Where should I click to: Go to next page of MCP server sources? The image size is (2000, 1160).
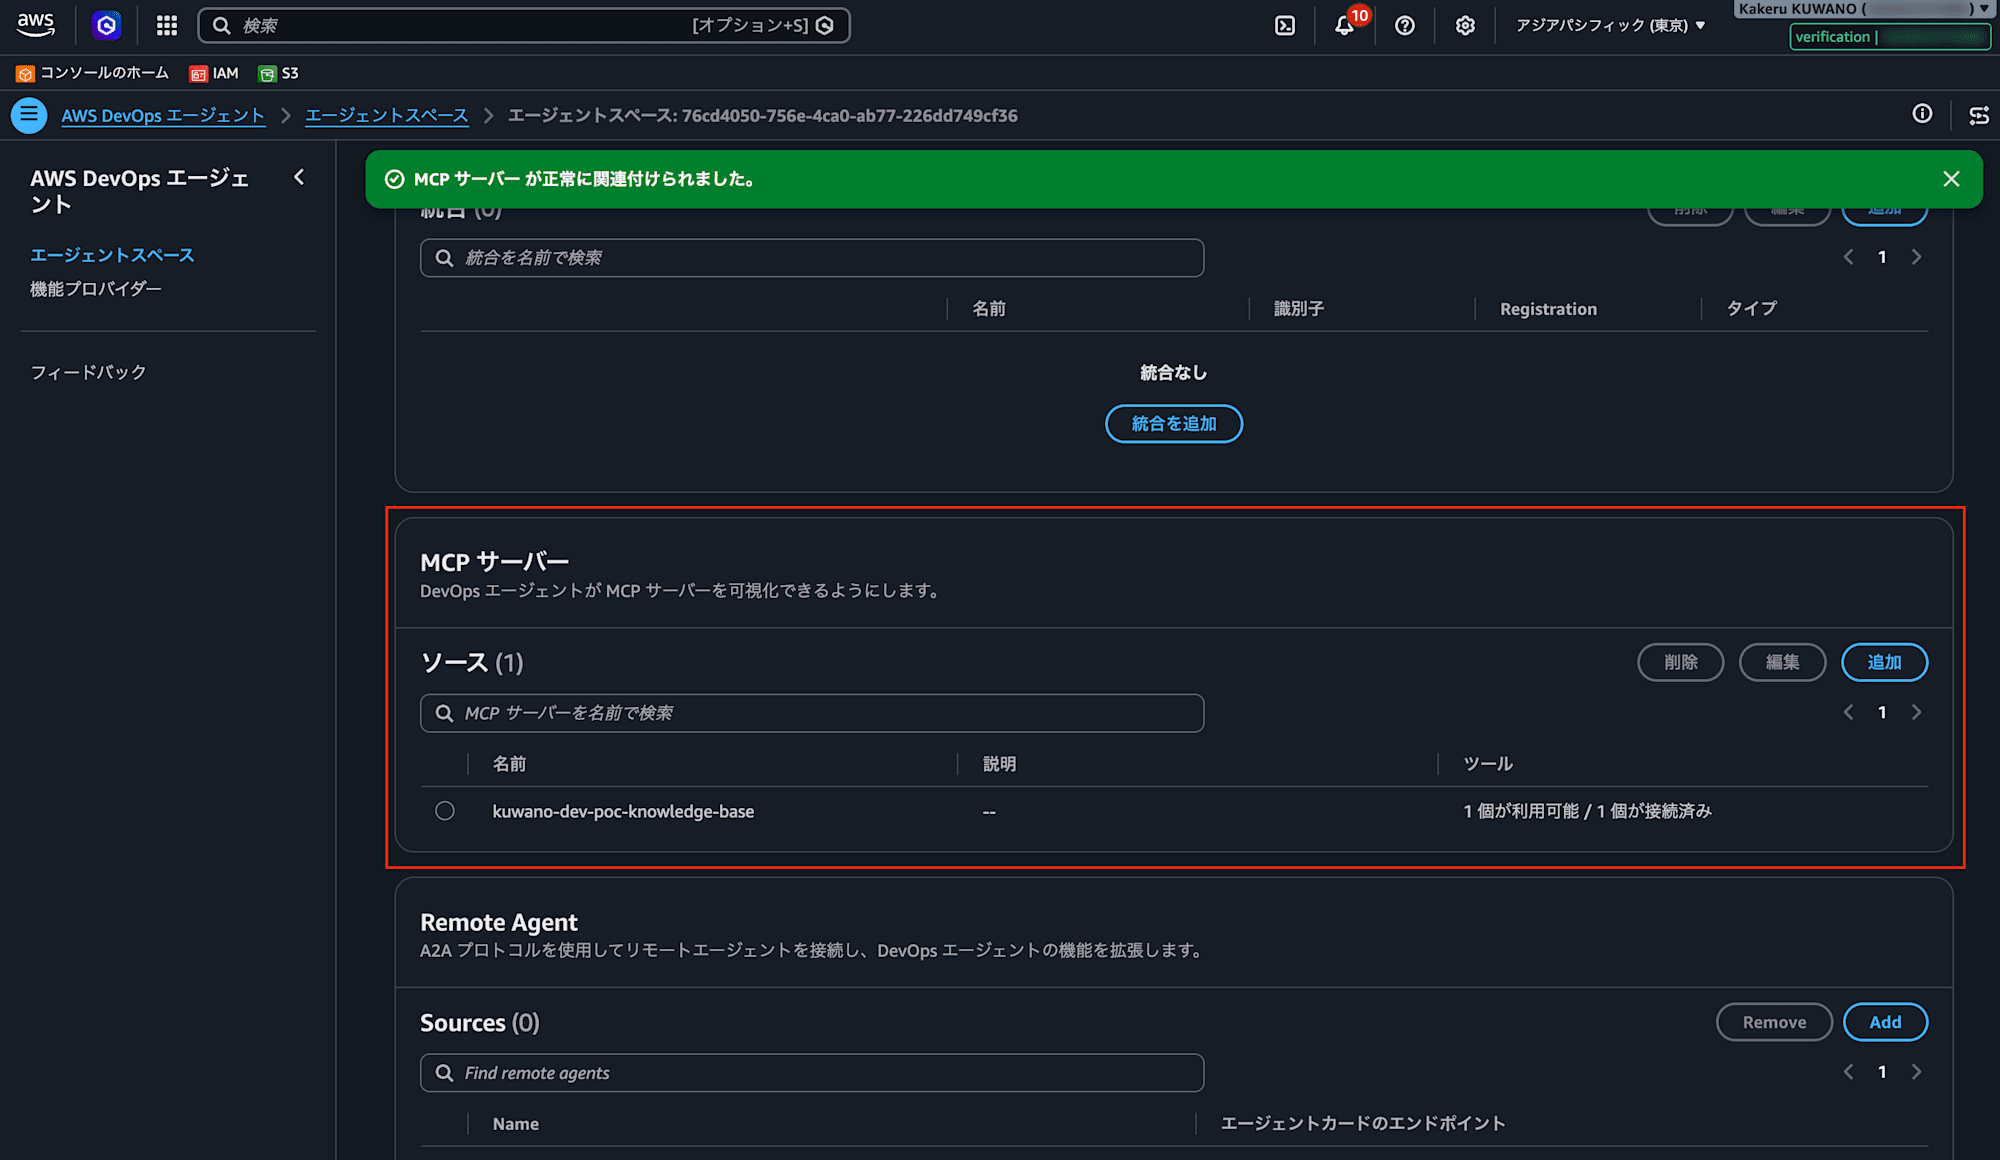[x=1916, y=712]
